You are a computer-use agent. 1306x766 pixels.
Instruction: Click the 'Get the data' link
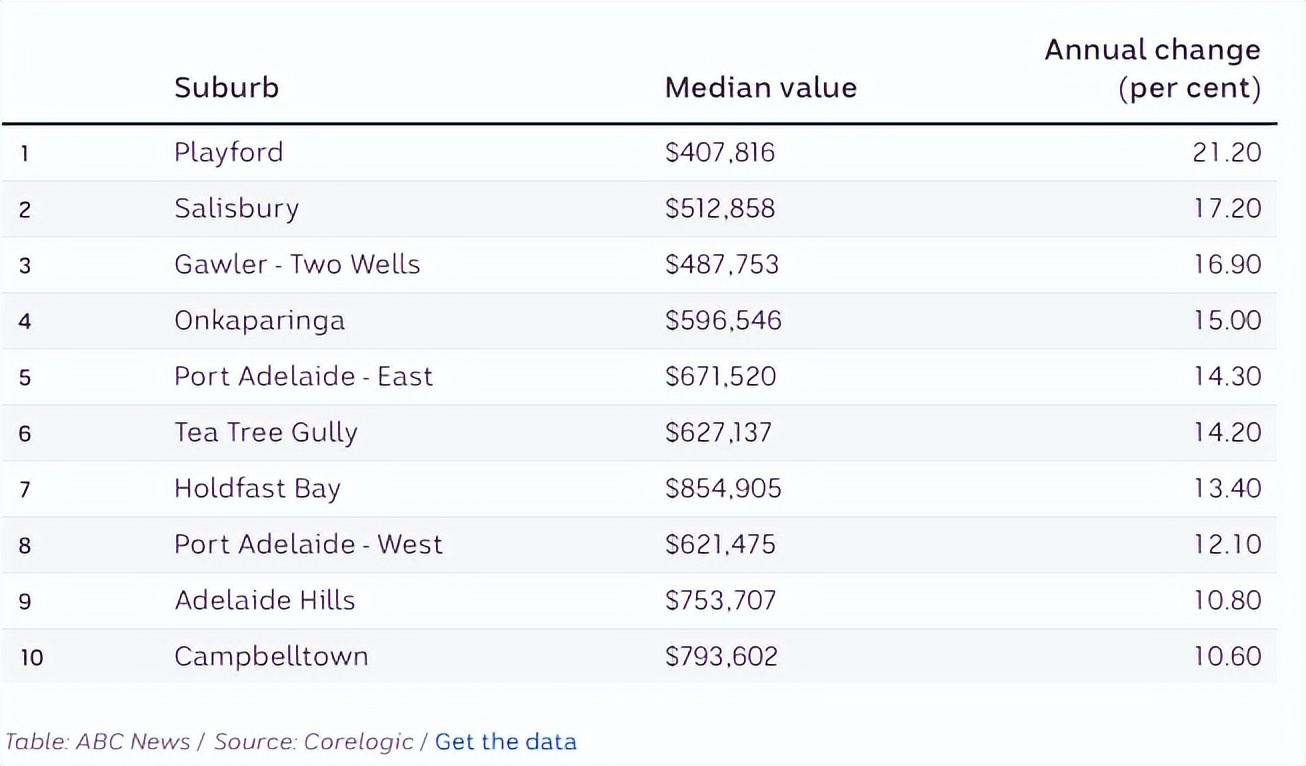click(505, 742)
